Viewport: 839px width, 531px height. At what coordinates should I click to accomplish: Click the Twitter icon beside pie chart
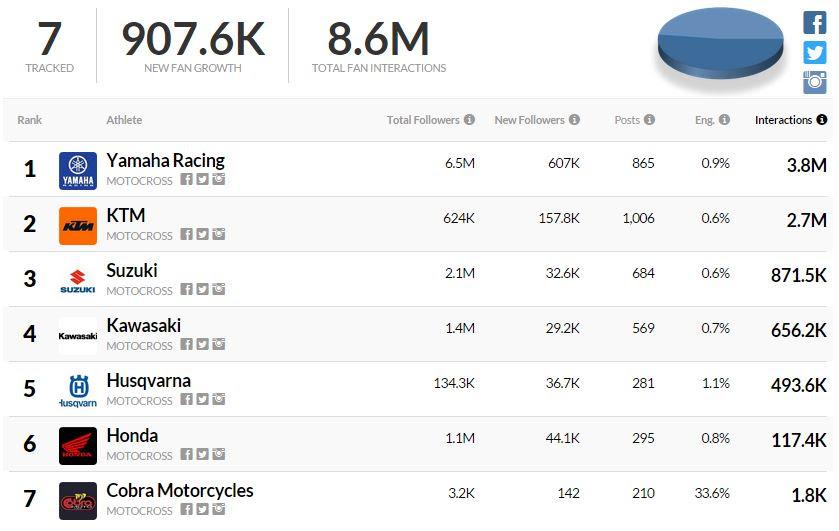point(815,52)
